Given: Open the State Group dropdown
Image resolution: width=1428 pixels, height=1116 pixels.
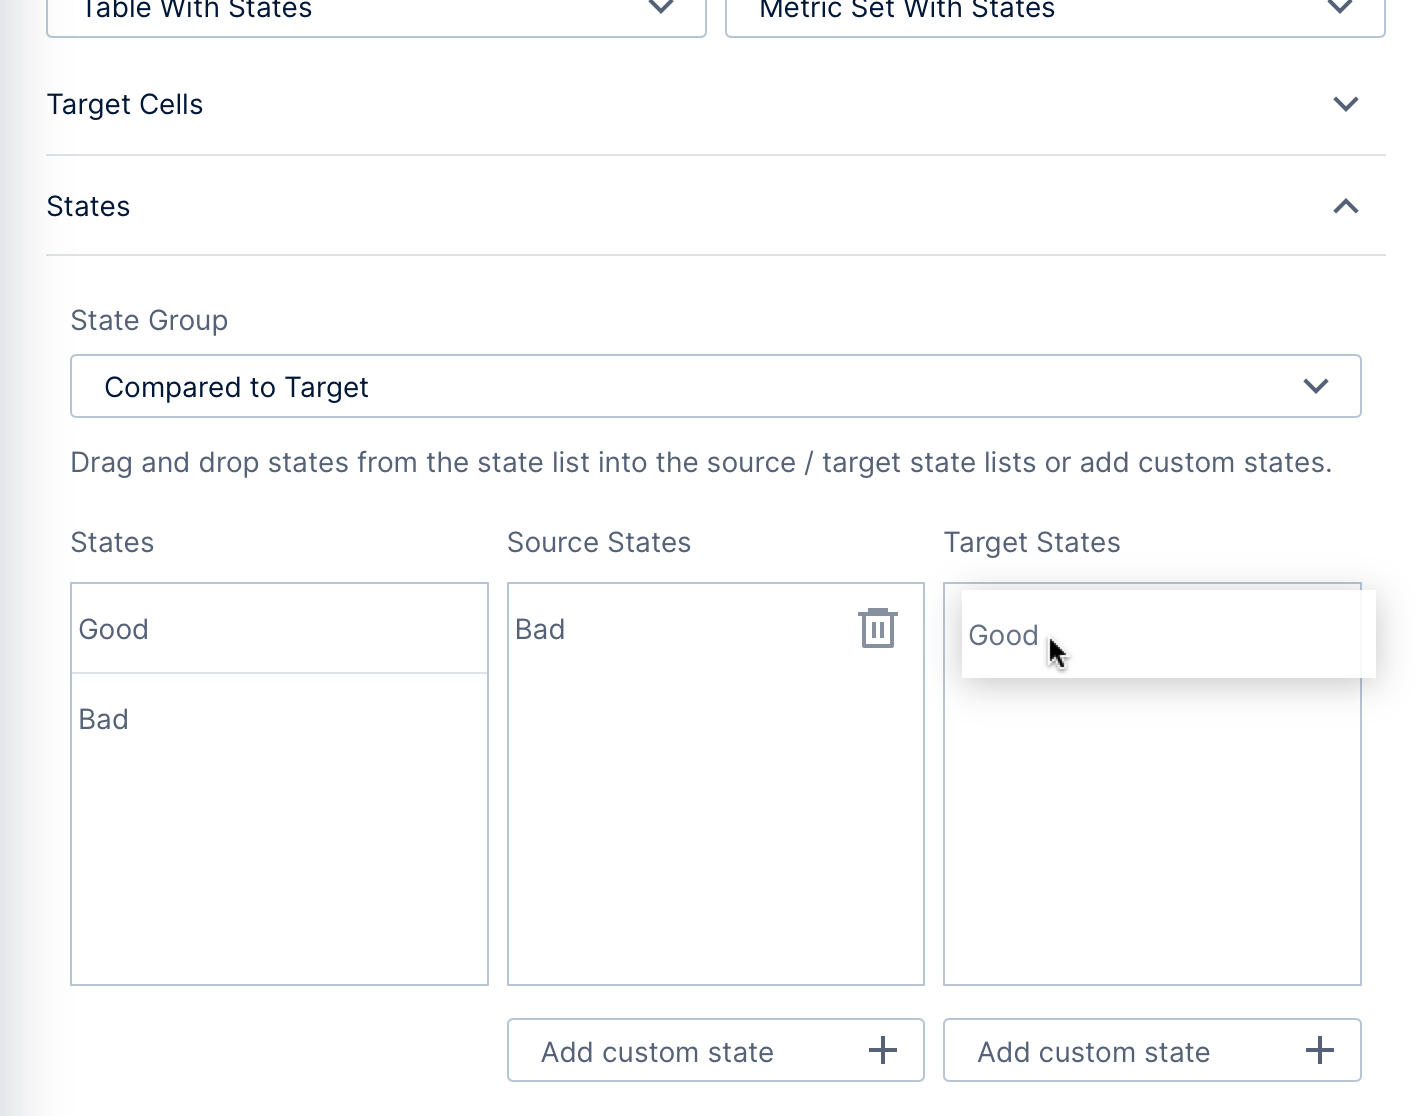Looking at the screenshot, I should coord(716,386).
